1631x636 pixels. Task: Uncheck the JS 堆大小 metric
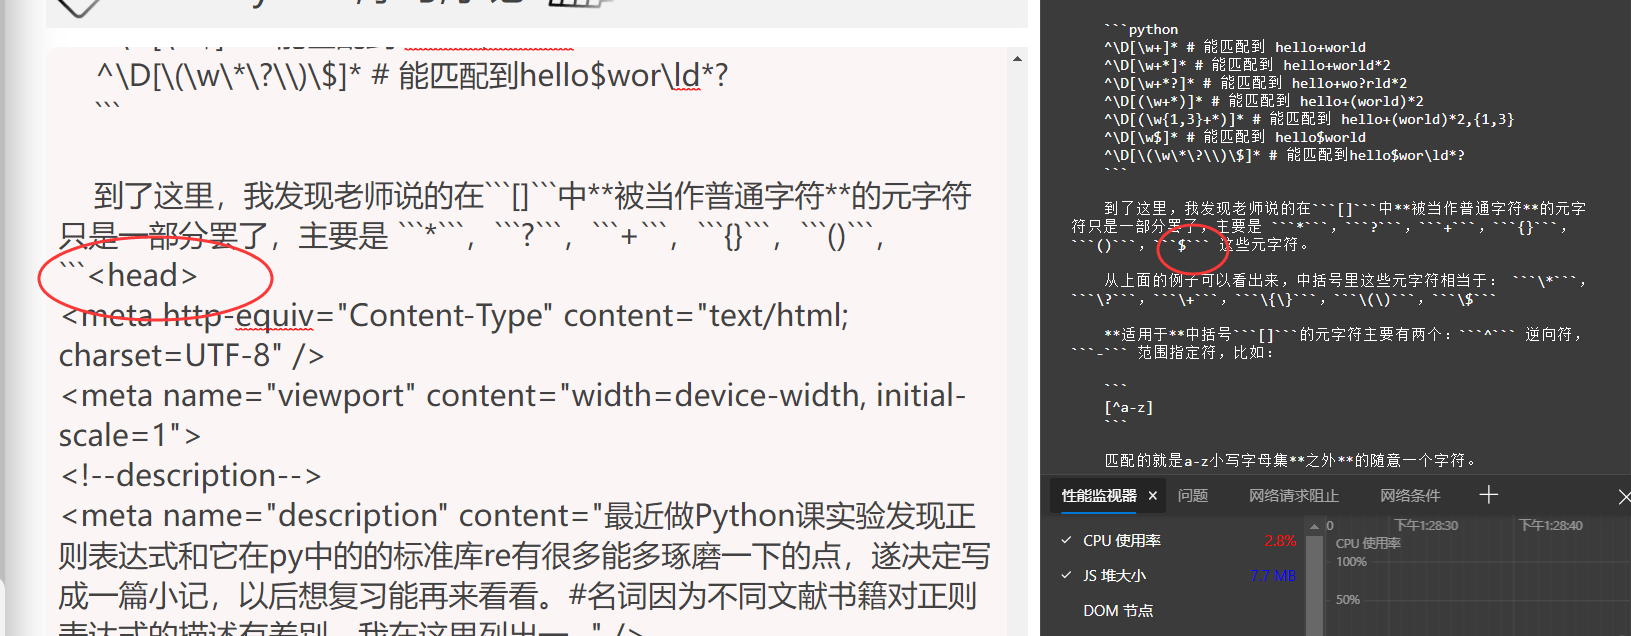(1066, 575)
